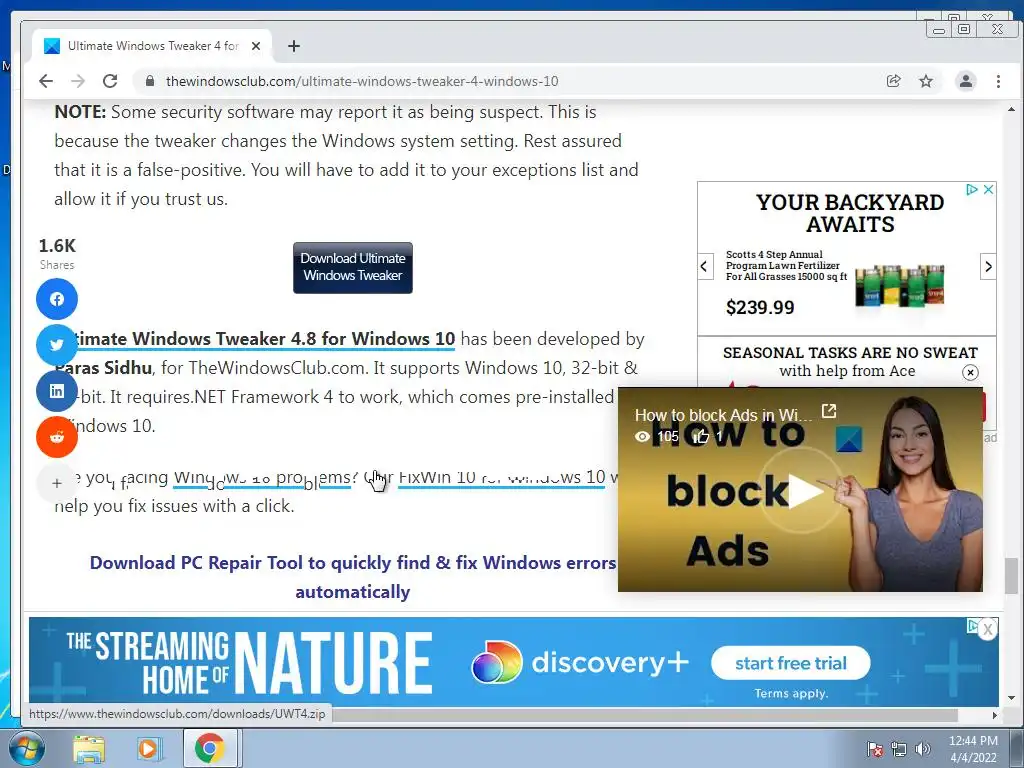
Task: Open a new browser tab
Action: [x=294, y=46]
